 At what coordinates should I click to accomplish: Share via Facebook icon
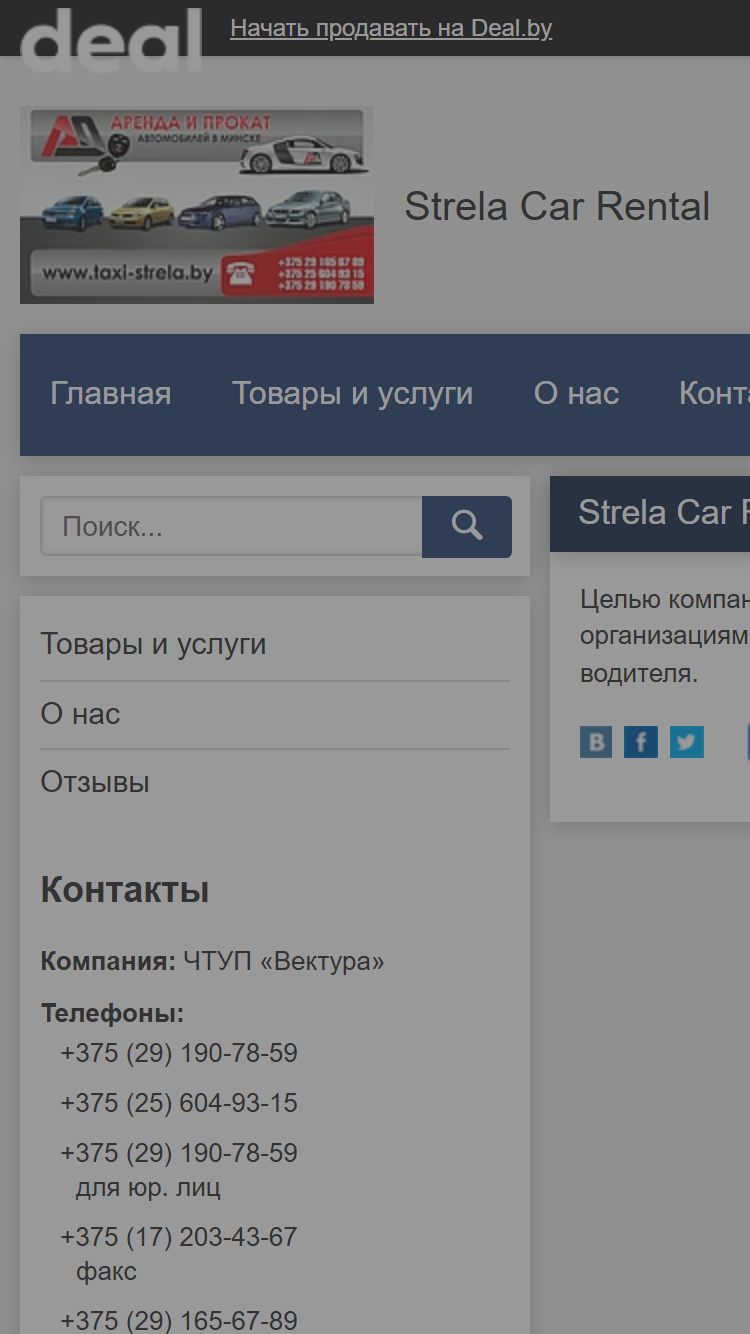pos(641,742)
